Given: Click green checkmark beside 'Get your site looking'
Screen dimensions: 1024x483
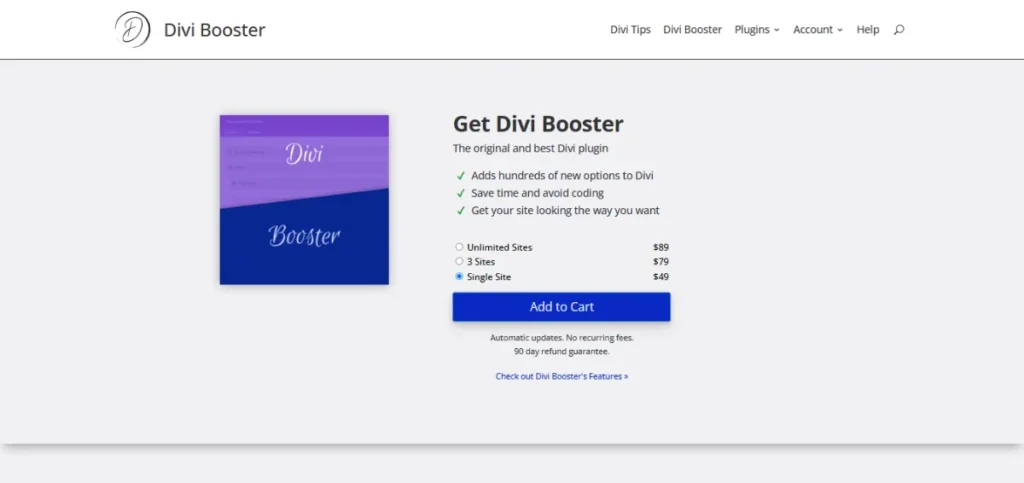Looking at the screenshot, I should point(460,211).
